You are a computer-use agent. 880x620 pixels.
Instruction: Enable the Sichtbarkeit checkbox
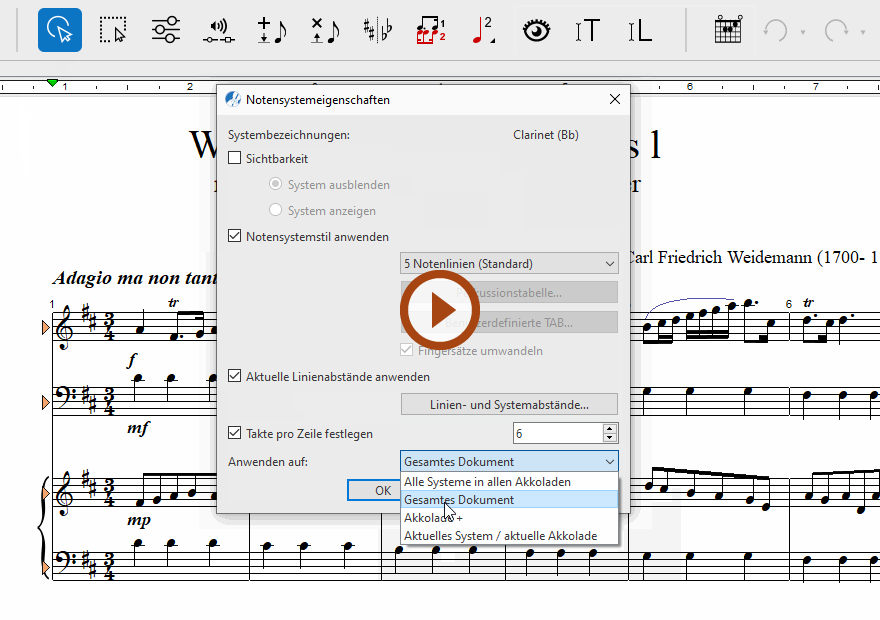235,158
